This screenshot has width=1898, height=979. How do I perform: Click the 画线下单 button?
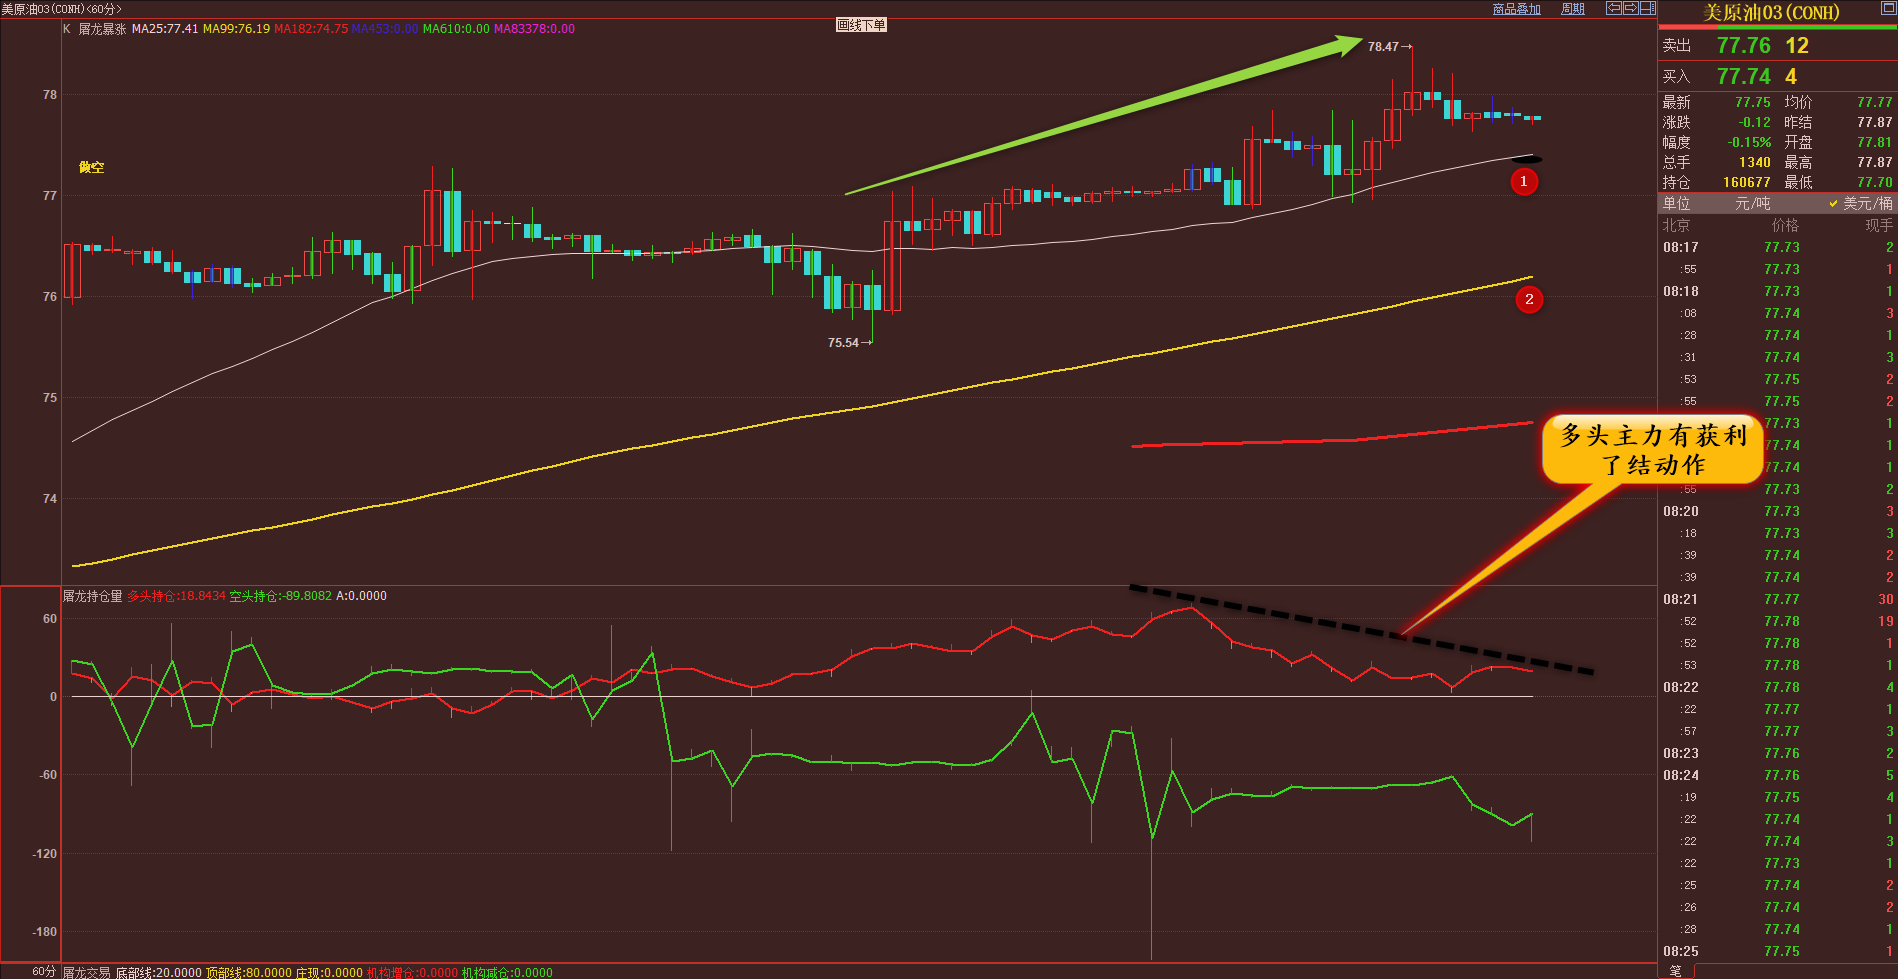click(861, 25)
